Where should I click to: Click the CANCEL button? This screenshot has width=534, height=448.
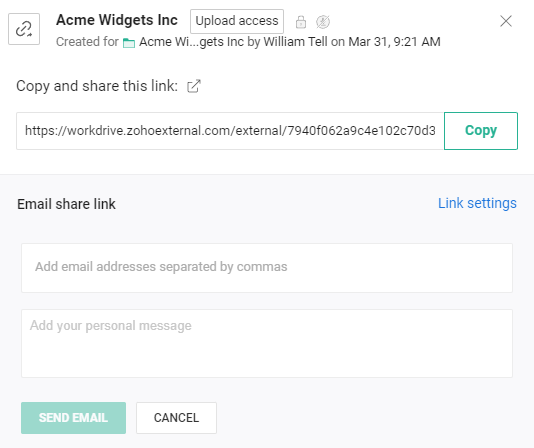[176, 418]
